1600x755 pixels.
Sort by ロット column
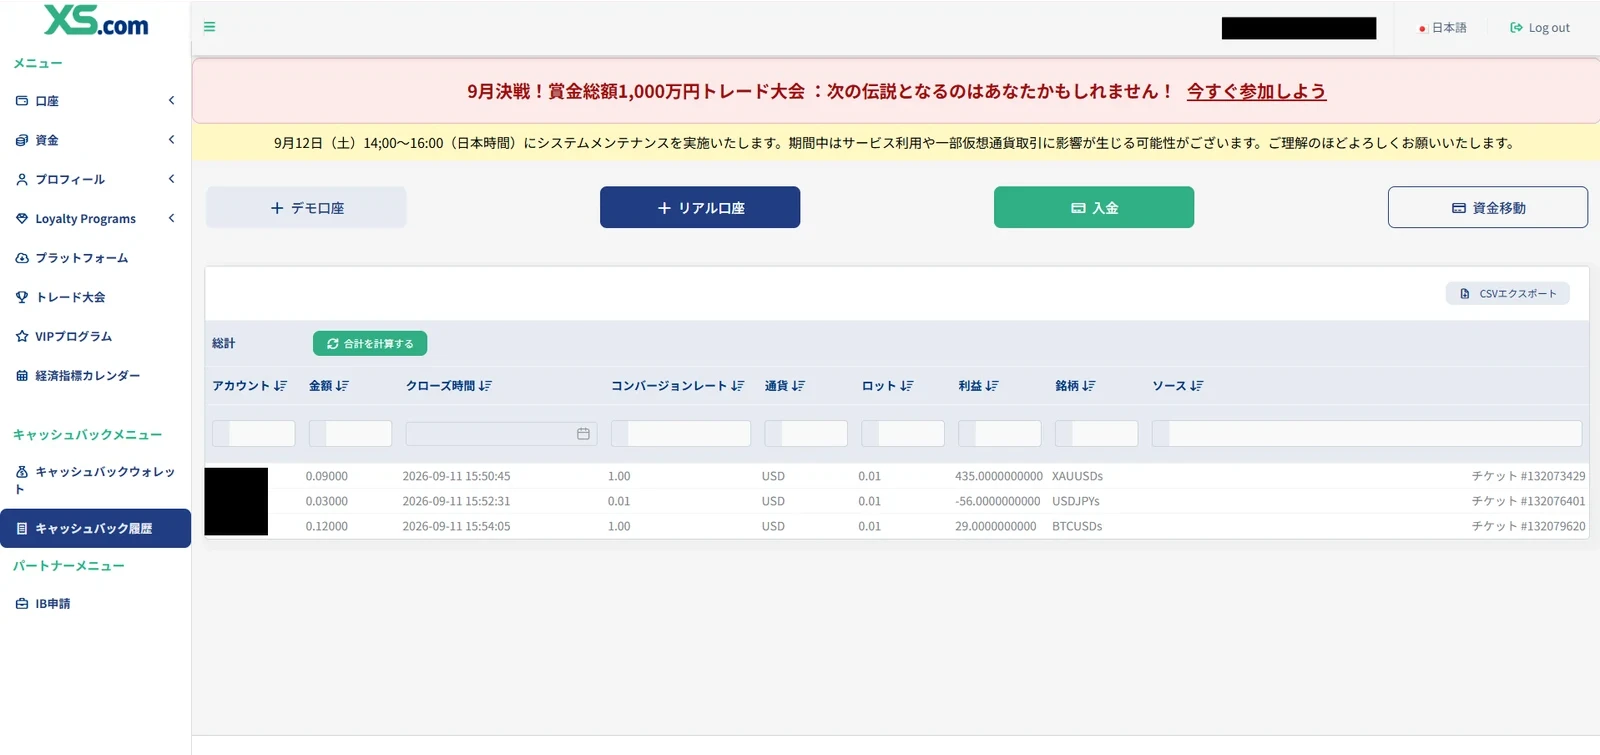point(888,386)
